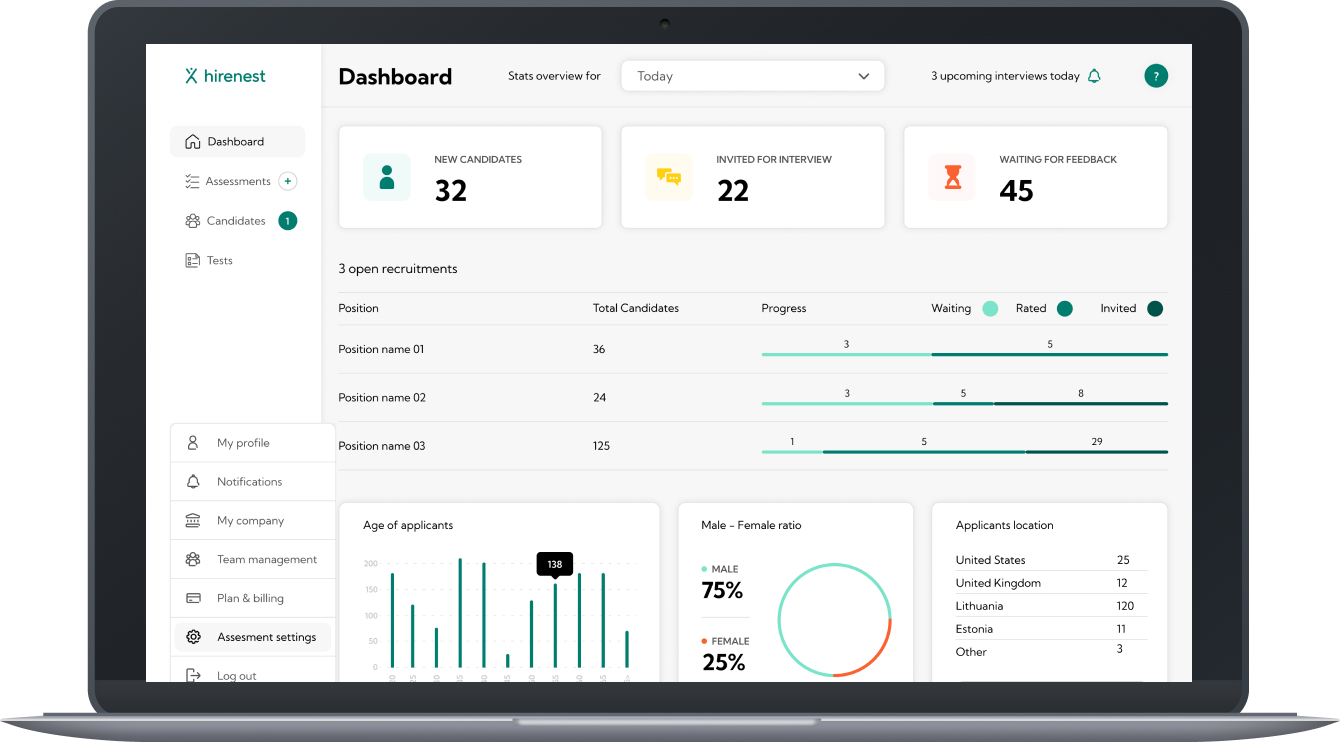Screen dimensions: 1341x742
Task: Click Position name 03 progress bar
Action: click(964, 452)
